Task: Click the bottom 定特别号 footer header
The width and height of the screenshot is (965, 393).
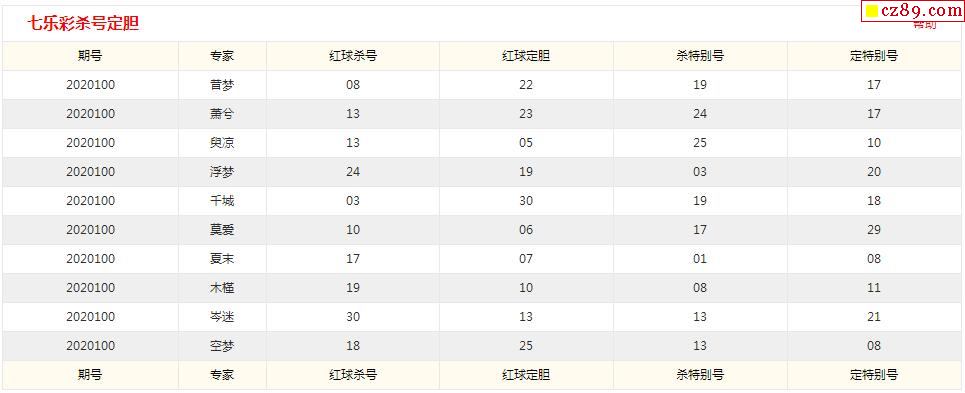Action: point(874,375)
